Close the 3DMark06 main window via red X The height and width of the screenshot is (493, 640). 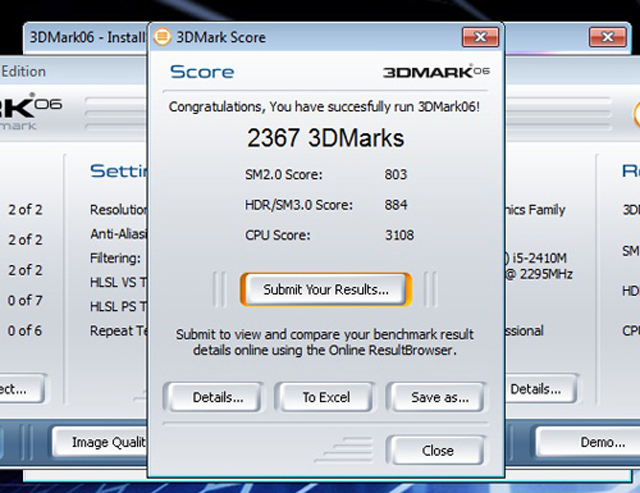click(608, 37)
